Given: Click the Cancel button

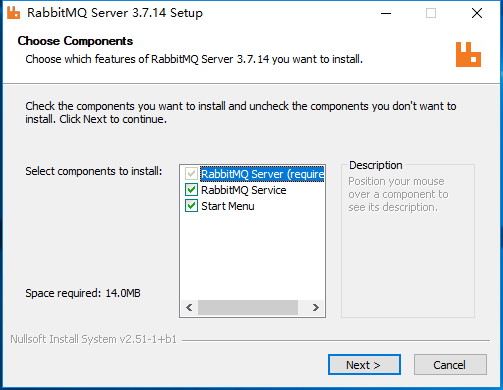Looking at the screenshot, I should (450, 365).
